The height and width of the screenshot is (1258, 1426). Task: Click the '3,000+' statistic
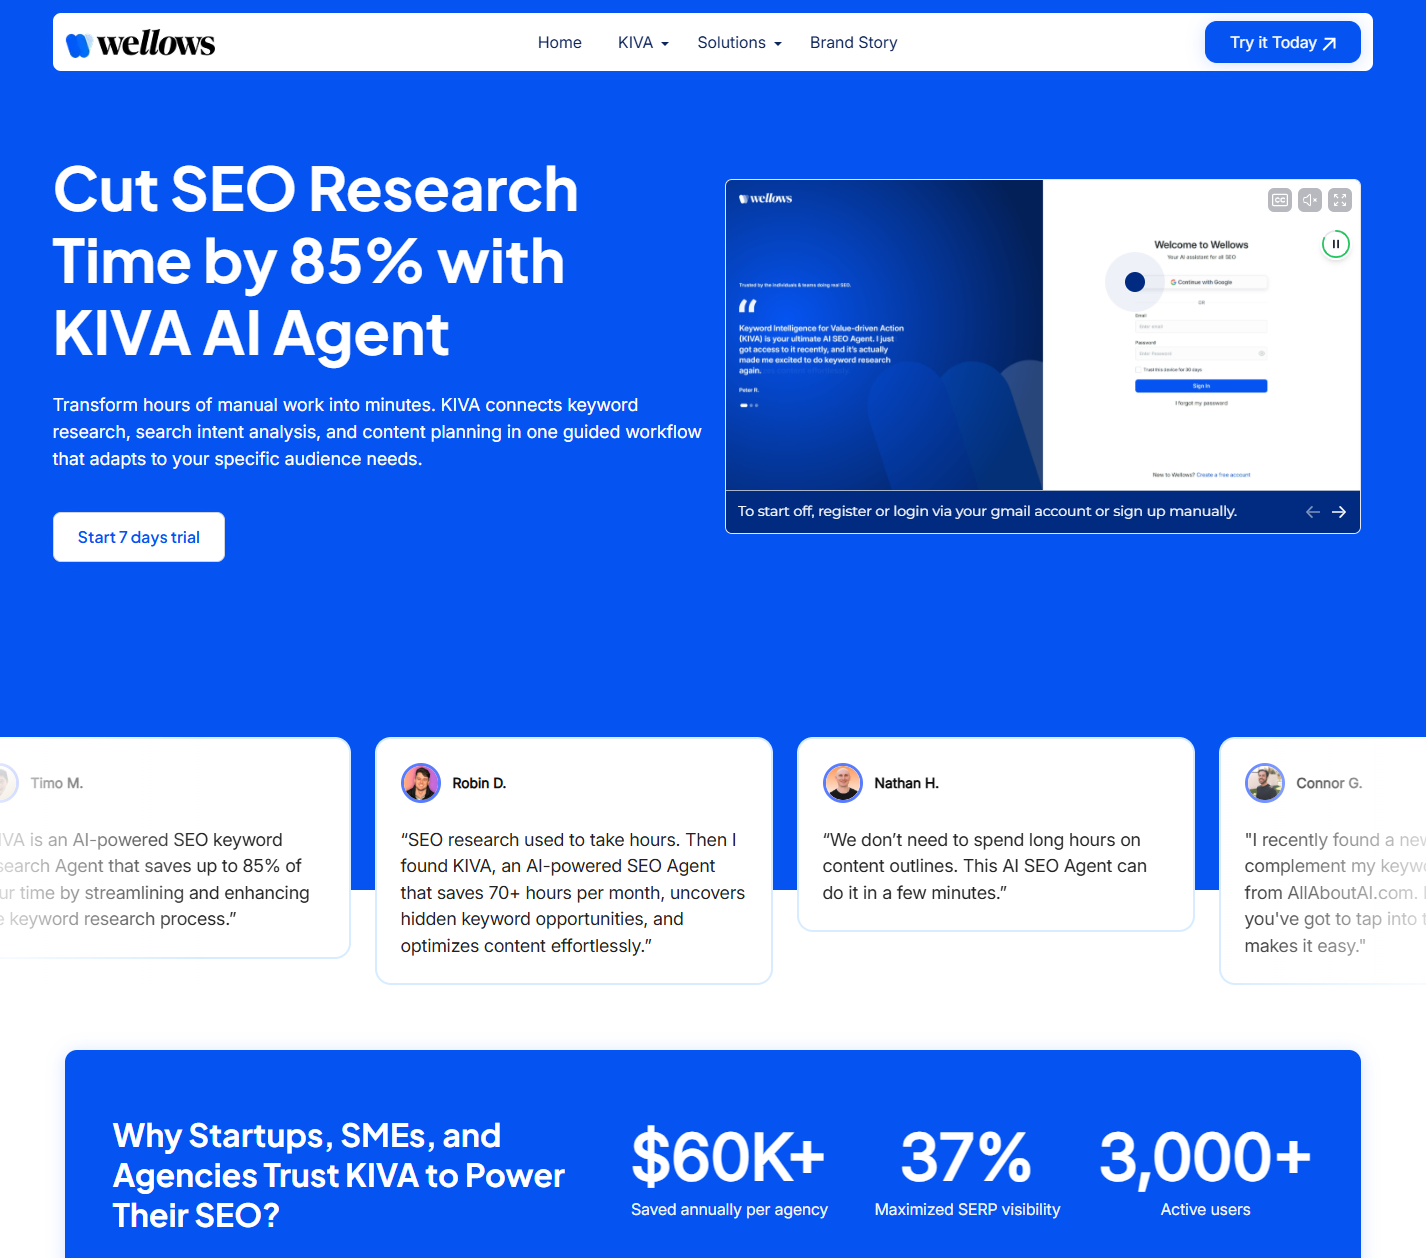(x=1205, y=1157)
